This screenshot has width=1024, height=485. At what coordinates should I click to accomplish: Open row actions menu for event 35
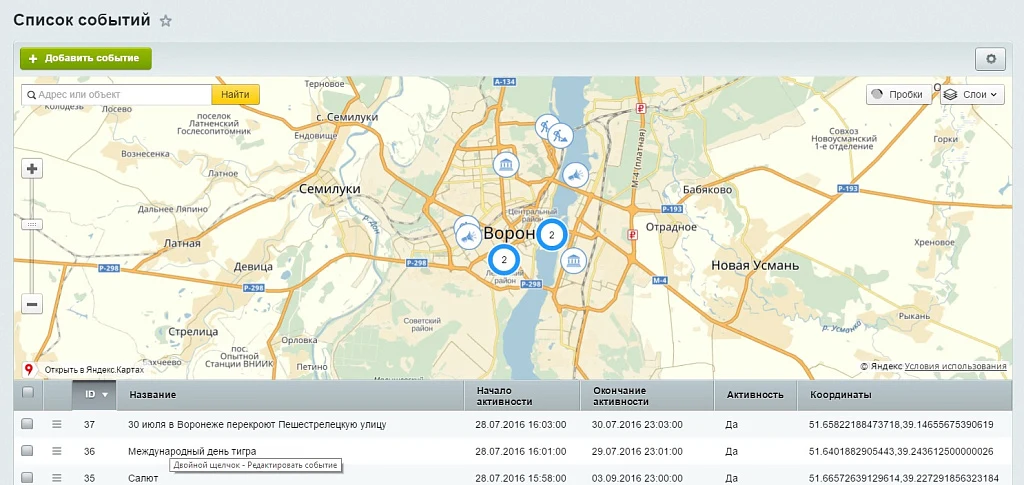click(57, 478)
